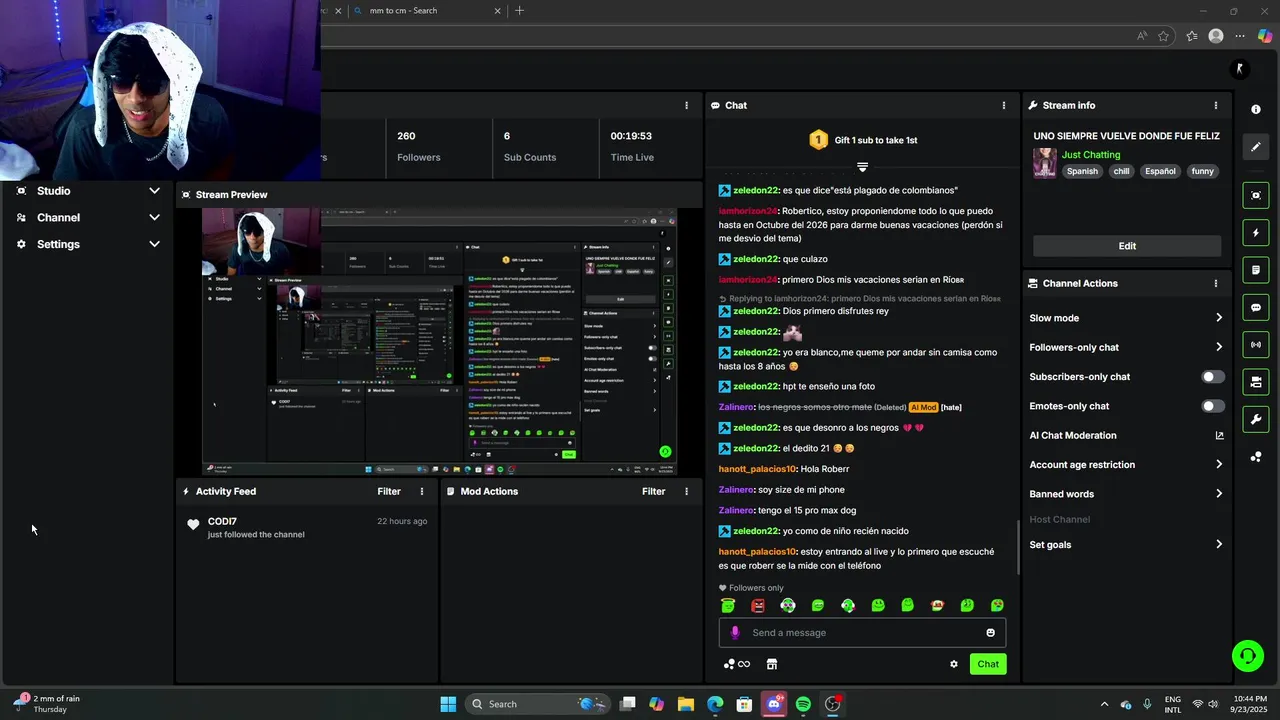
Task: Open Stream info panel three-dot menu
Action: (1216, 105)
